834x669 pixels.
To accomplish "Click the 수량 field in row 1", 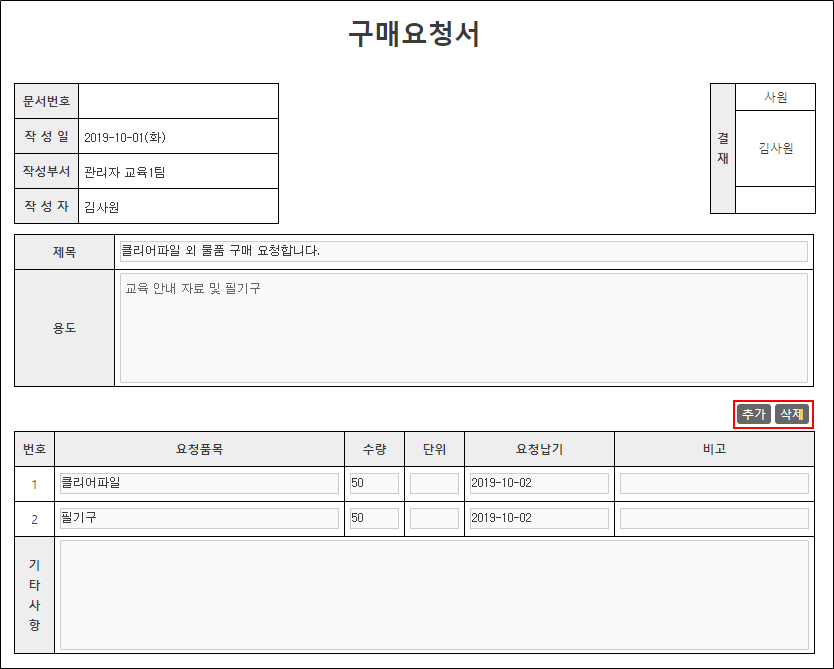I will [374, 484].
